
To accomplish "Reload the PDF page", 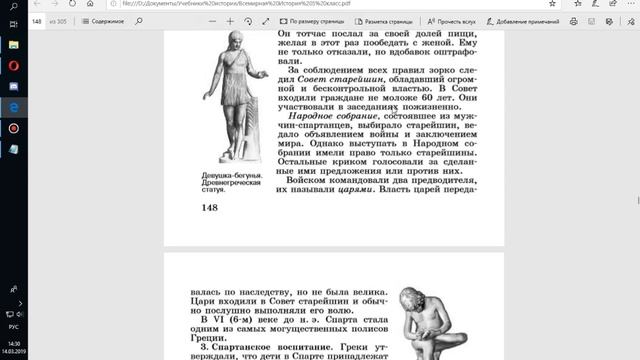I will click(x=72, y=4).
